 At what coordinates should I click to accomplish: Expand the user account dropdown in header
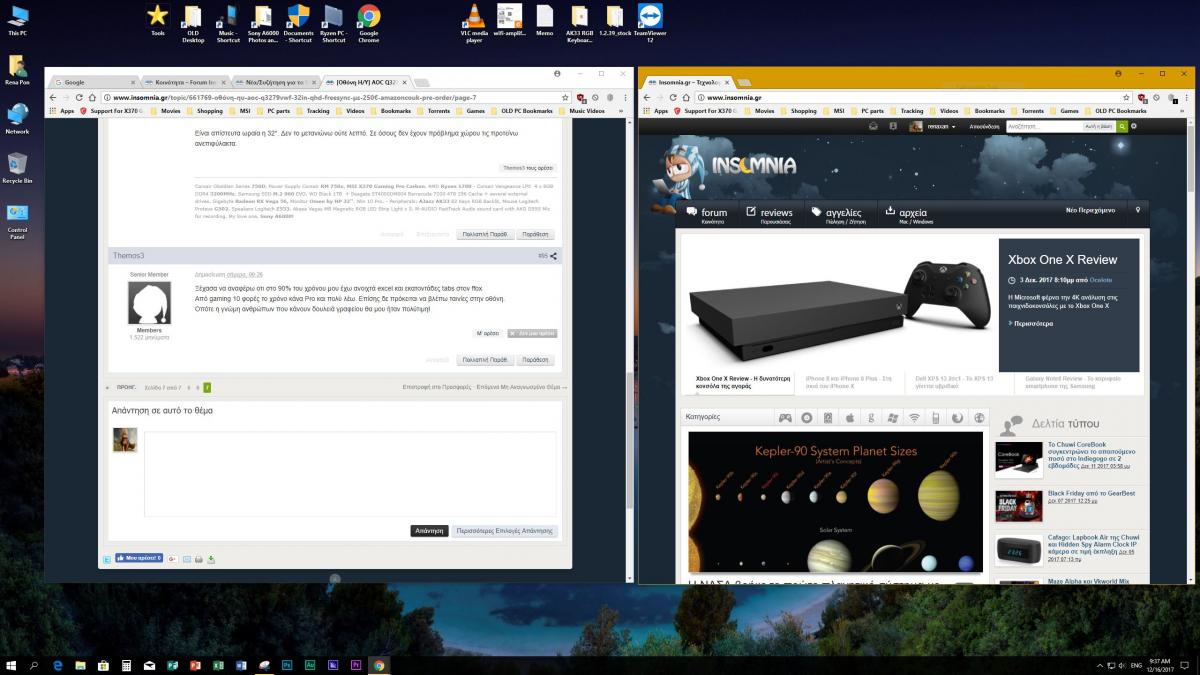(932, 127)
